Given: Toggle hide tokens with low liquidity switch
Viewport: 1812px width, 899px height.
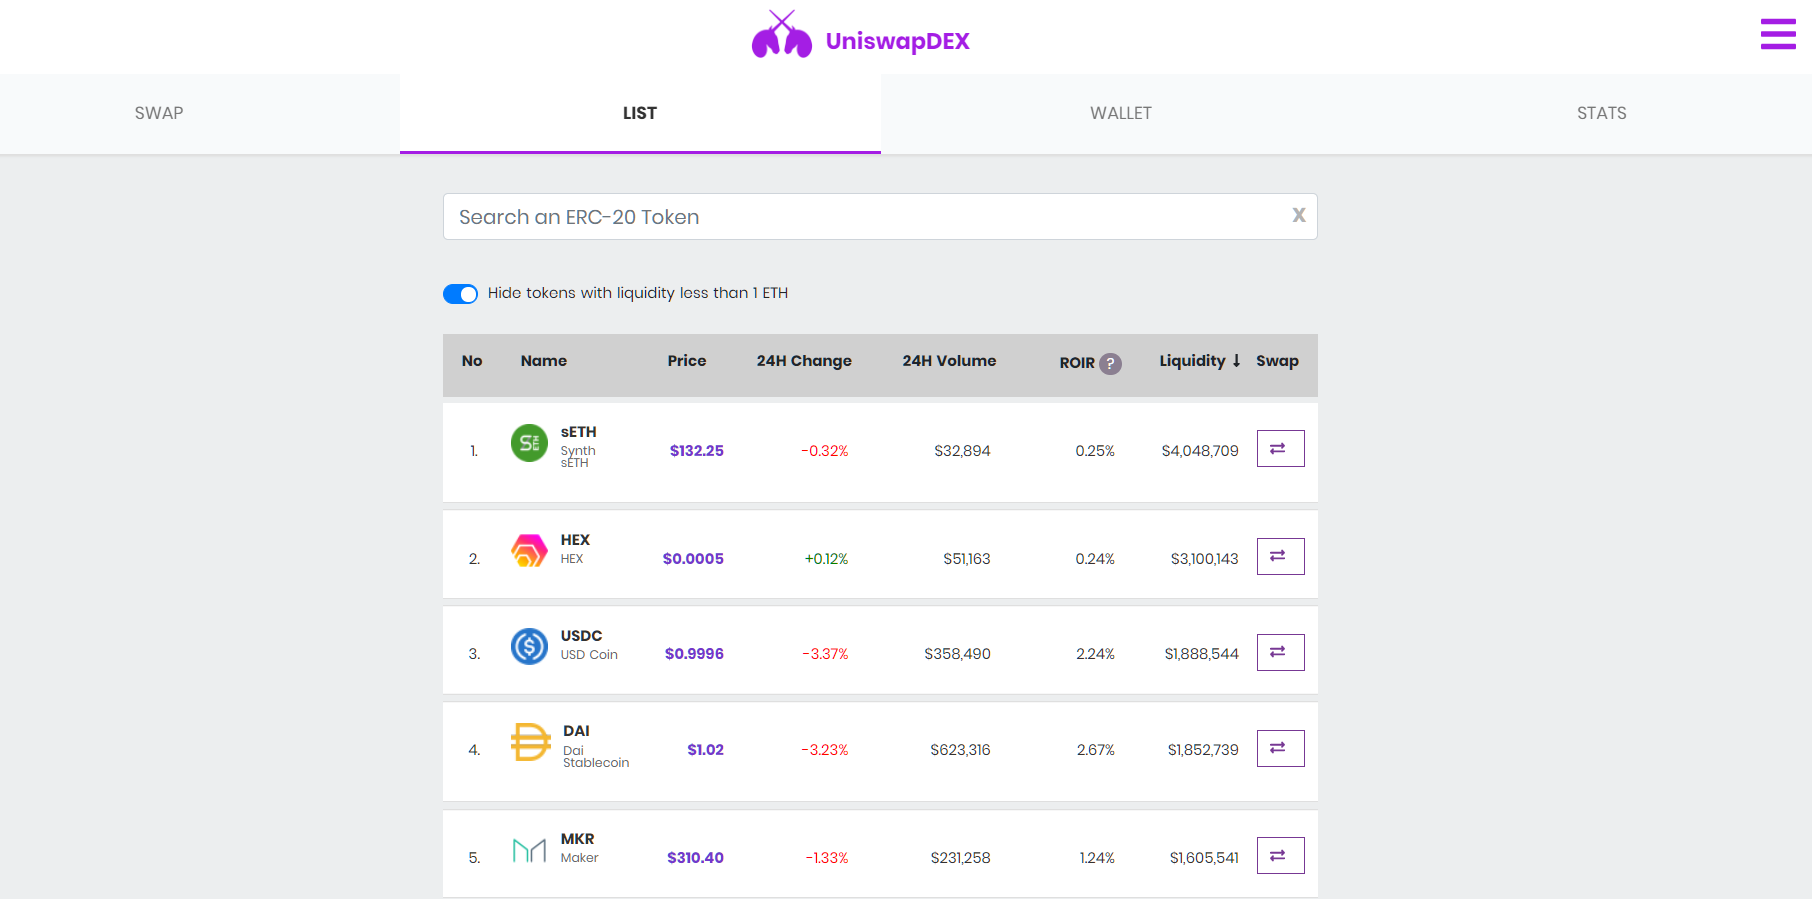Looking at the screenshot, I should coord(460,294).
